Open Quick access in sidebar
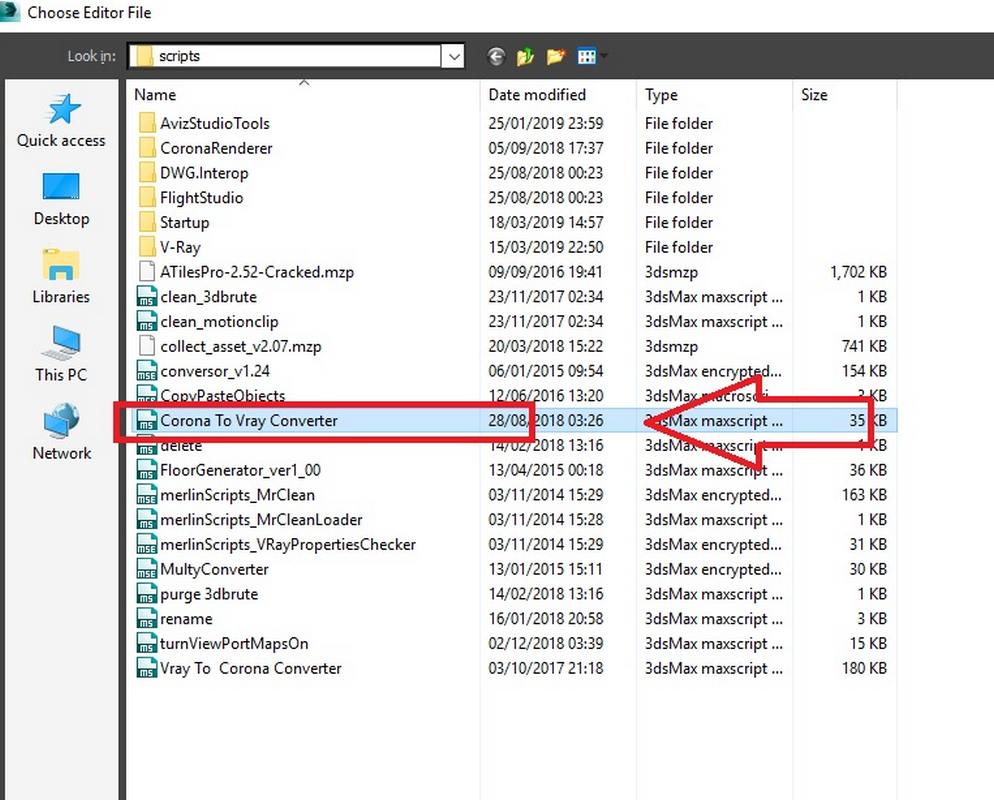Screen dimensions: 994x800 61,121
